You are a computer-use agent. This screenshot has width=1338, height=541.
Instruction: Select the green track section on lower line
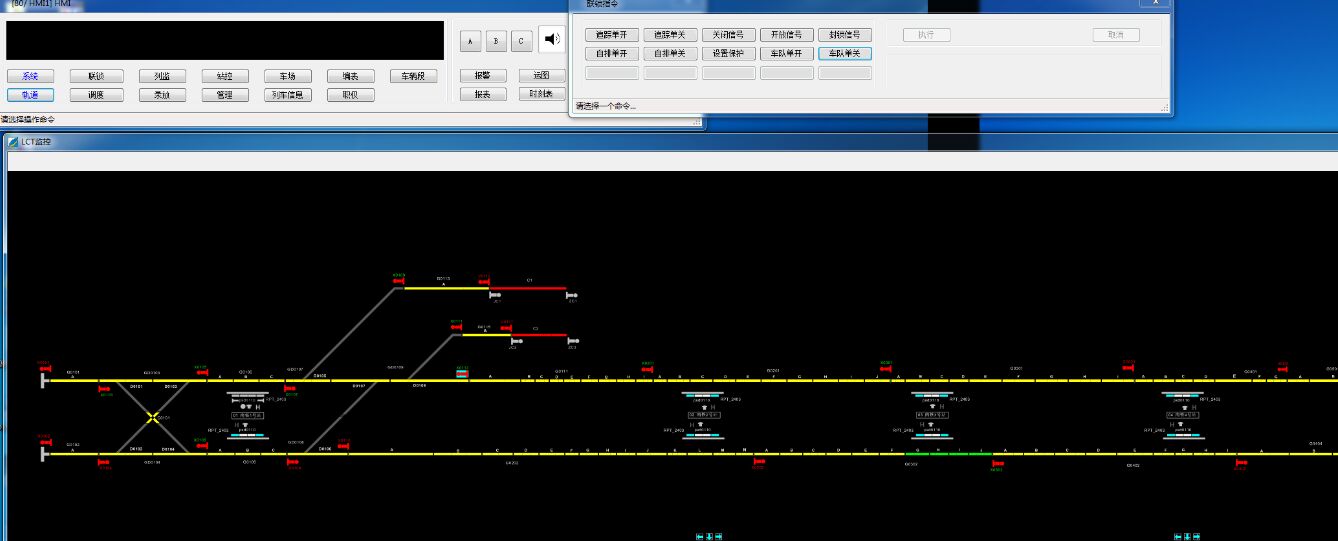(948, 454)
